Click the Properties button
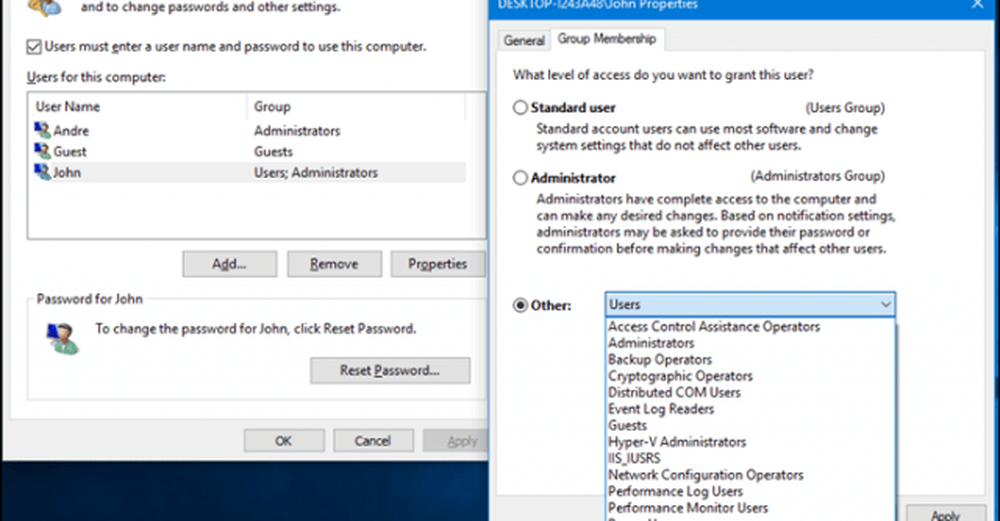This screenshot has height=521, width=1000. pyautogui.click(x=437, y=264)
